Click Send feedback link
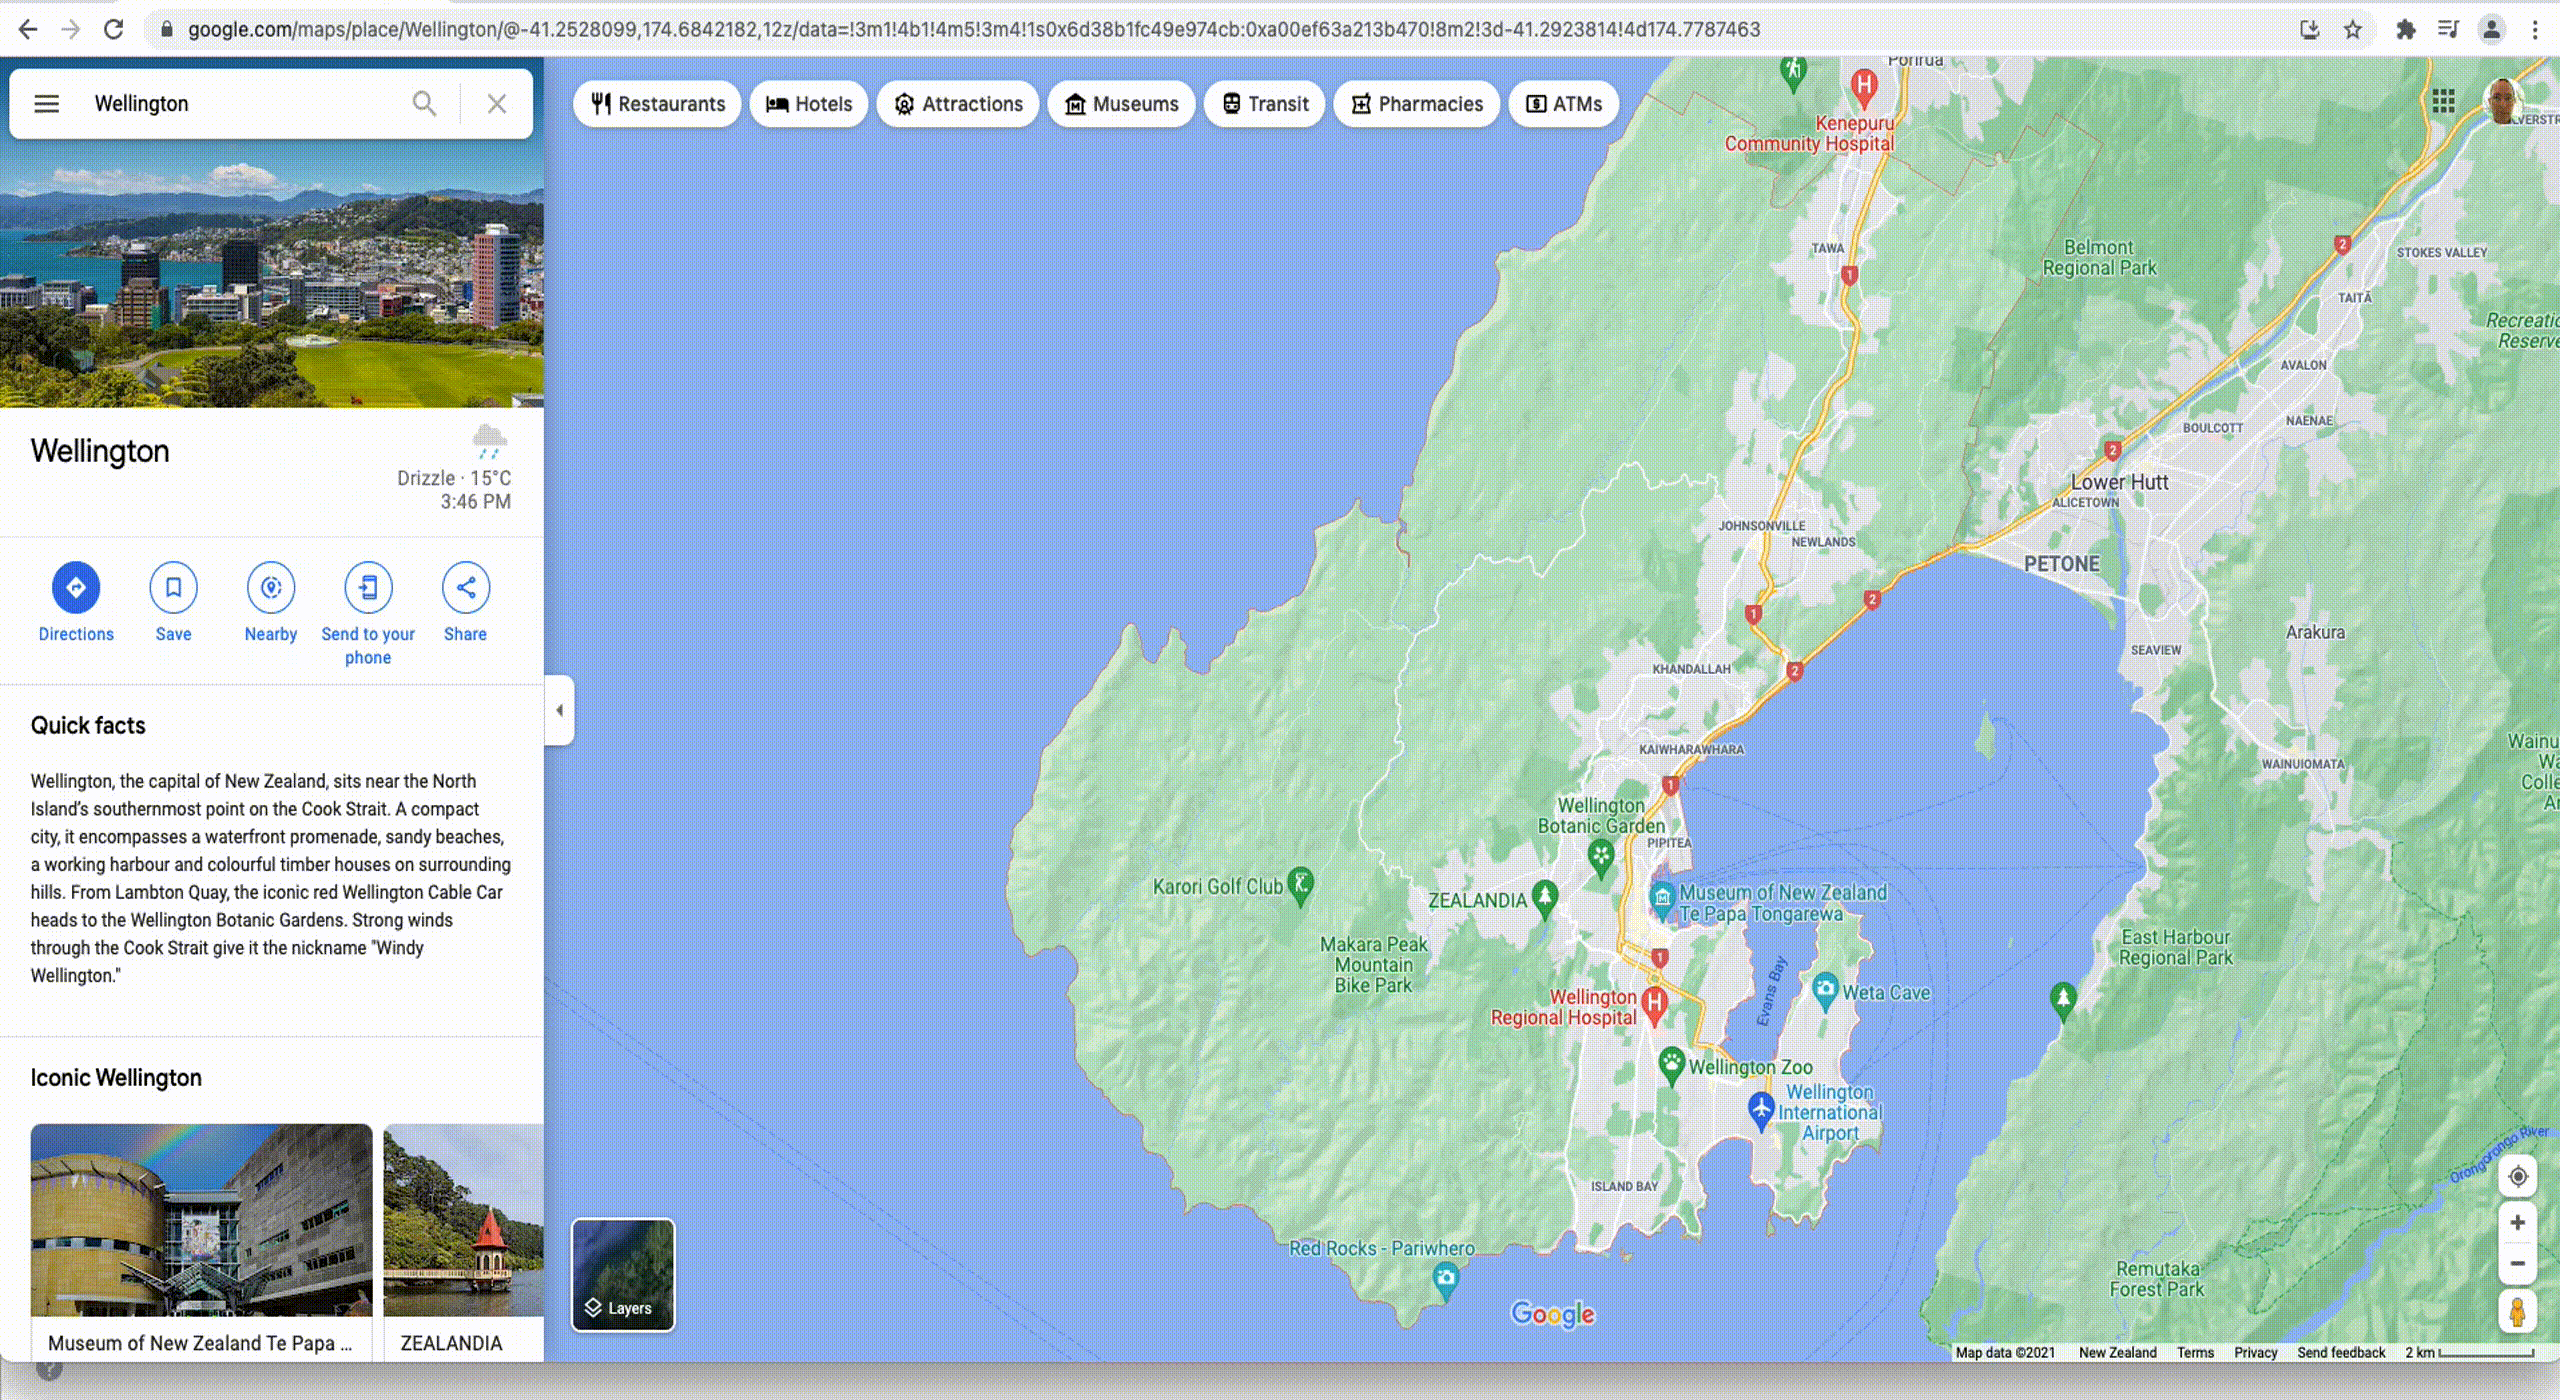 (x=2340, y=1352)
